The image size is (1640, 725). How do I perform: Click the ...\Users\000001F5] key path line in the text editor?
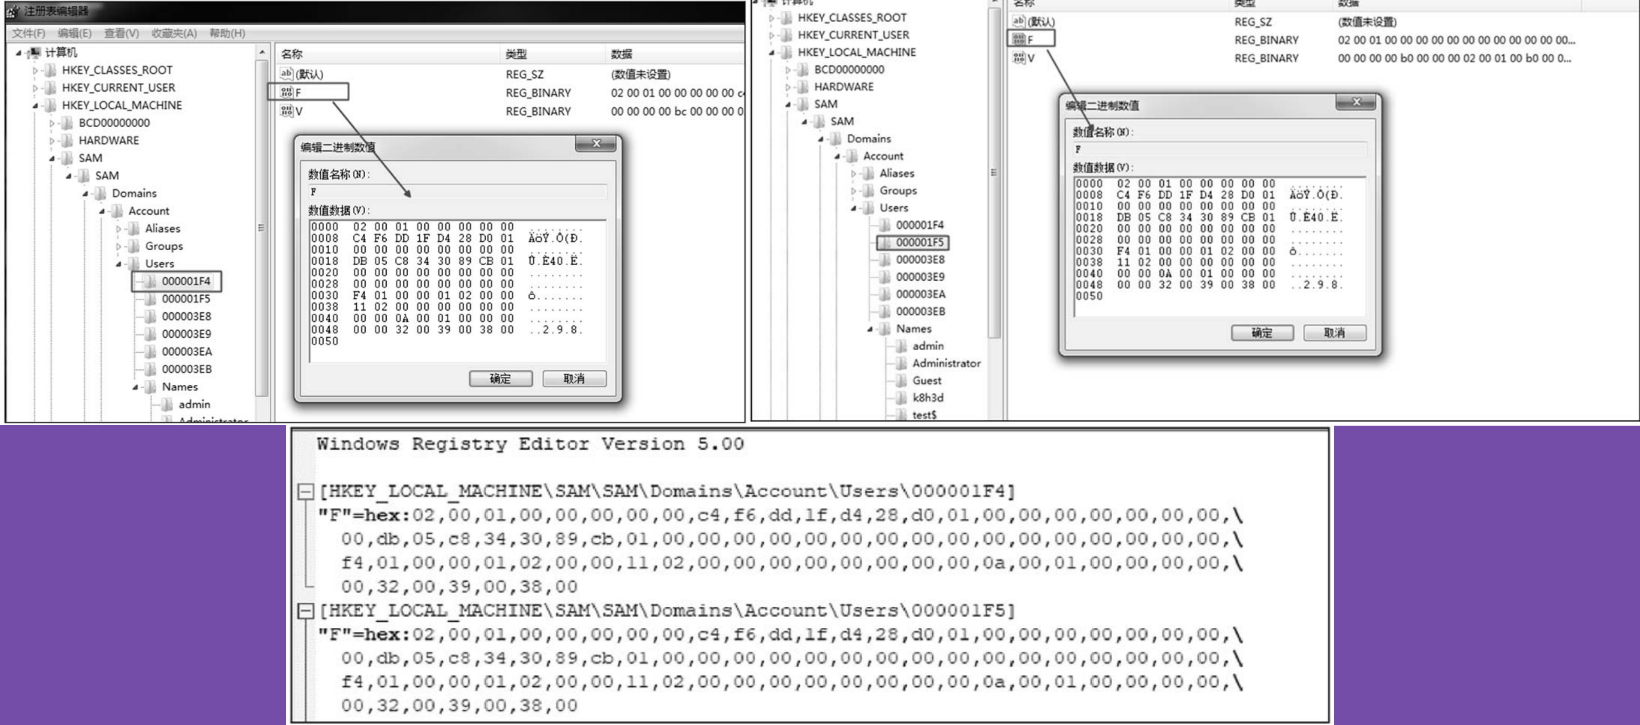point(667,610)
